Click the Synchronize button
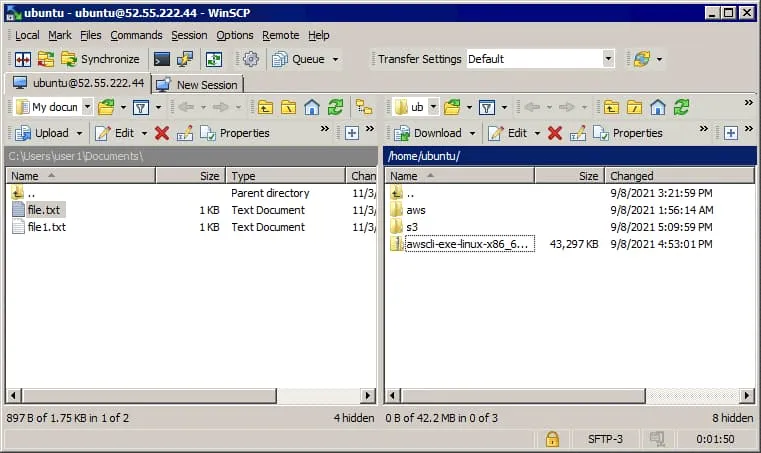The image size is (761, 453). [100, 59]
